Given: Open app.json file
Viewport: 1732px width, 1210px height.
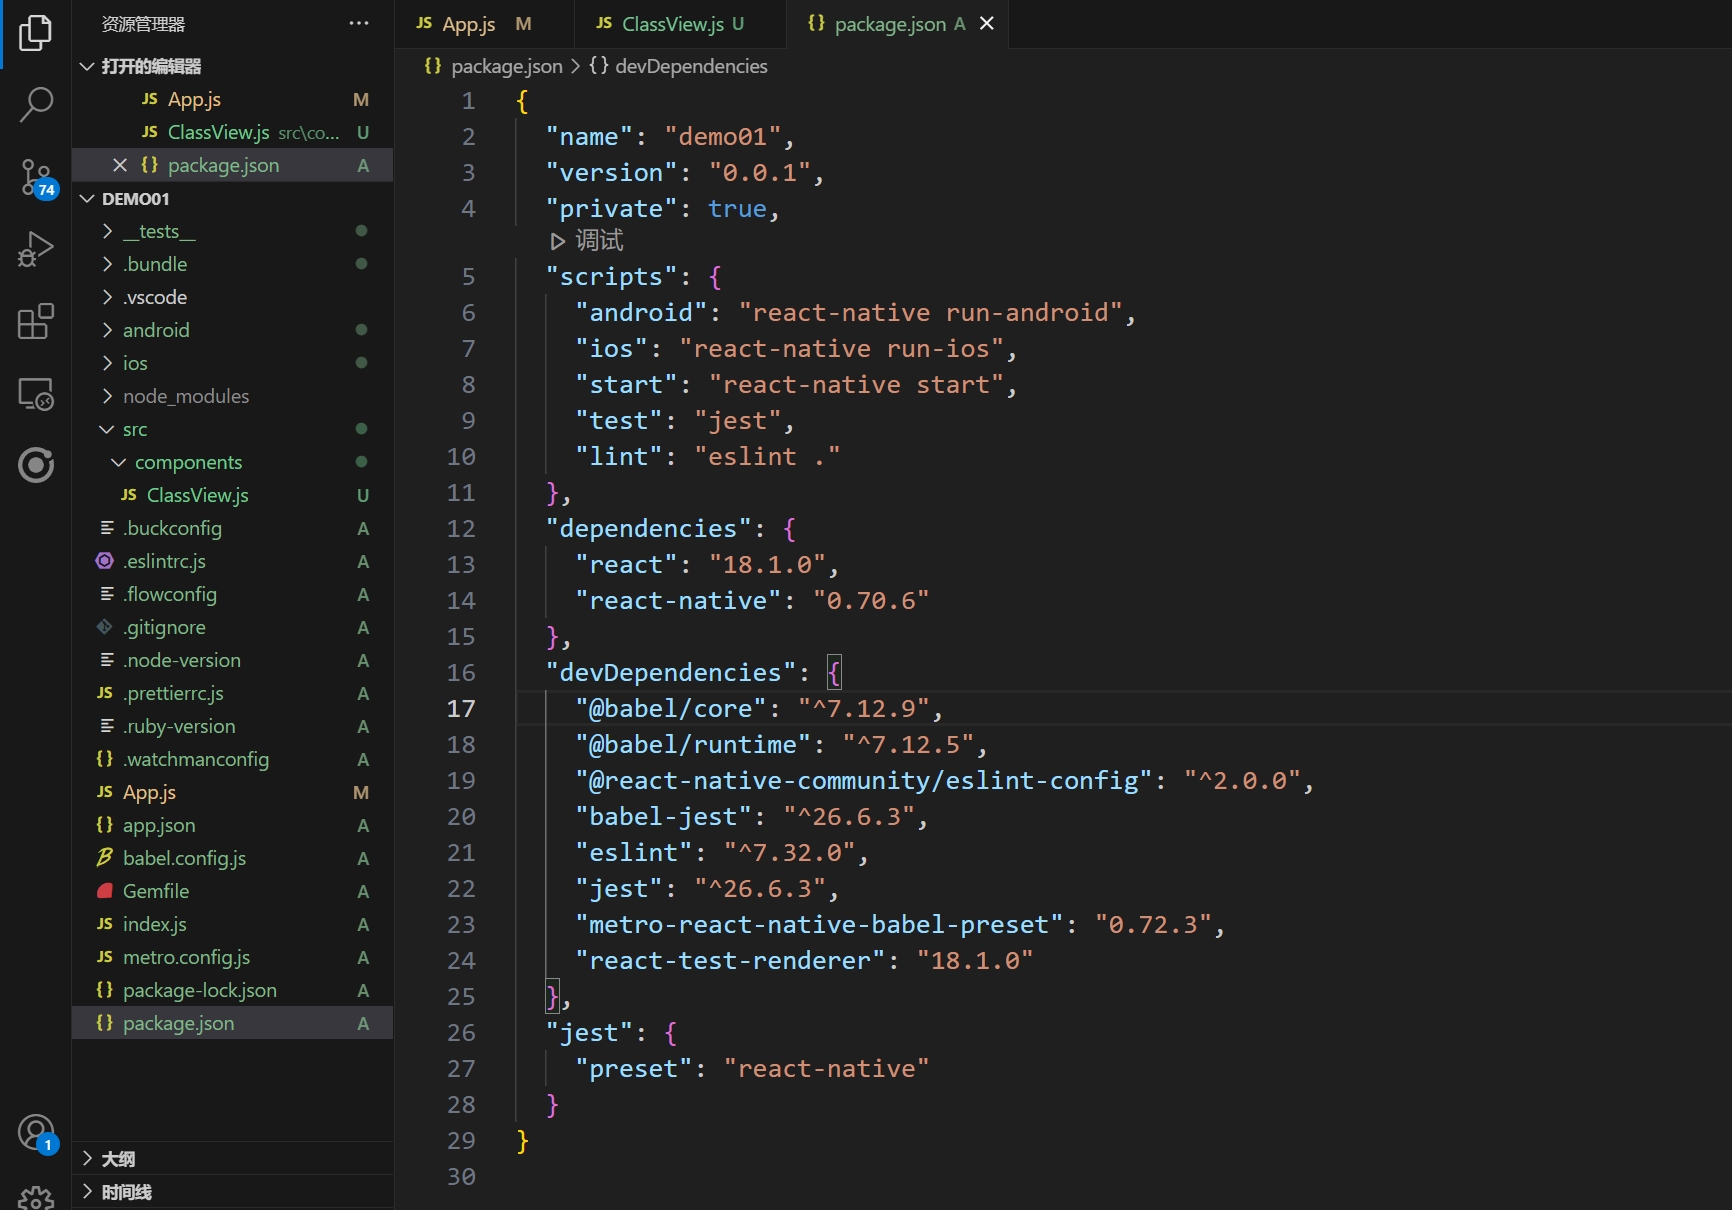Looking at the screenshot, I should [x=232, y=825].
